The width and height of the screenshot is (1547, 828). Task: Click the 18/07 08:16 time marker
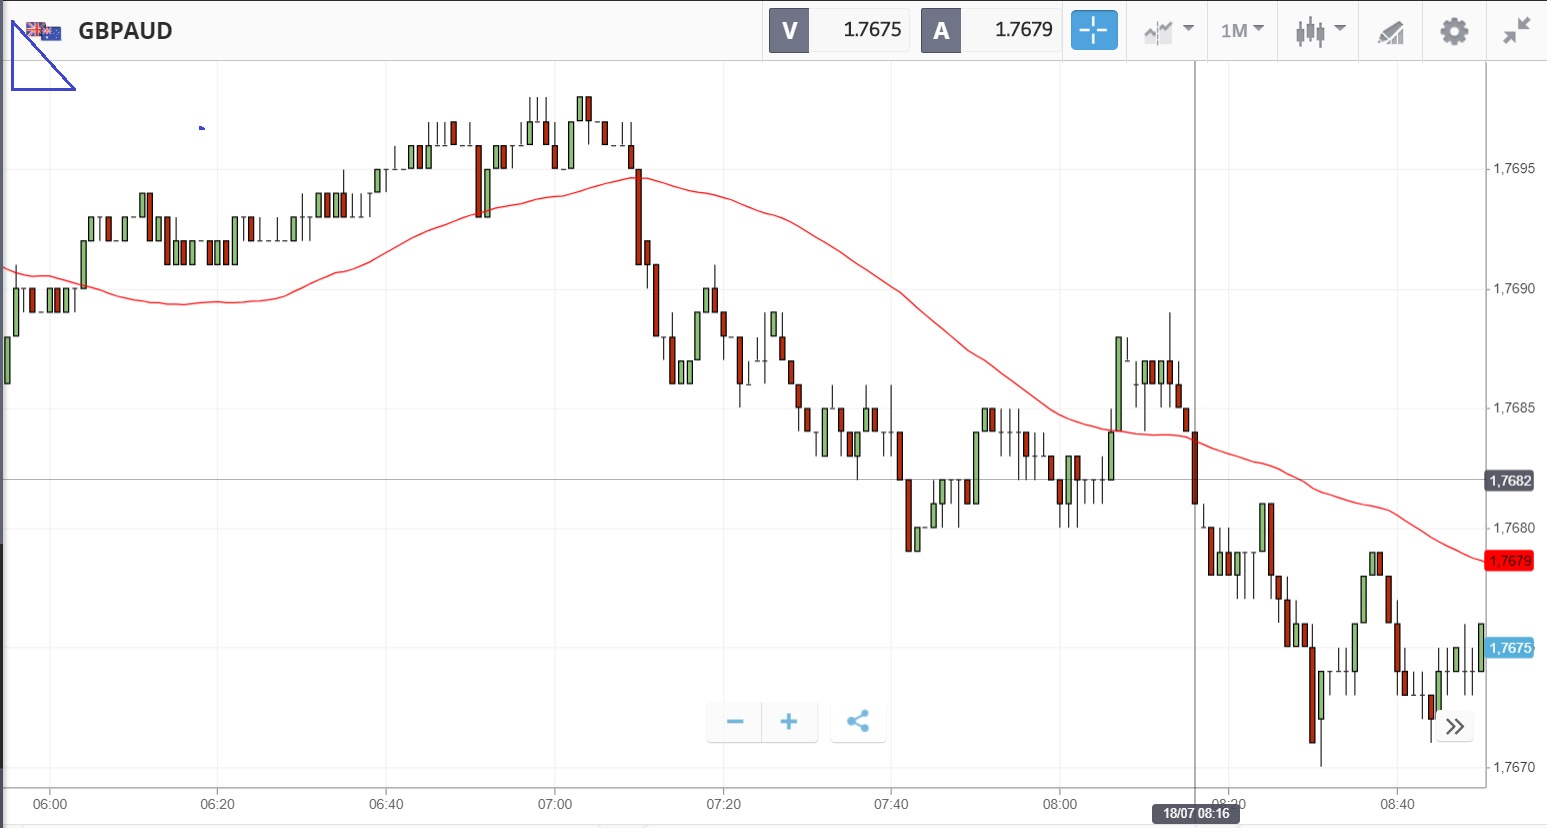[x=1196, y=813]
